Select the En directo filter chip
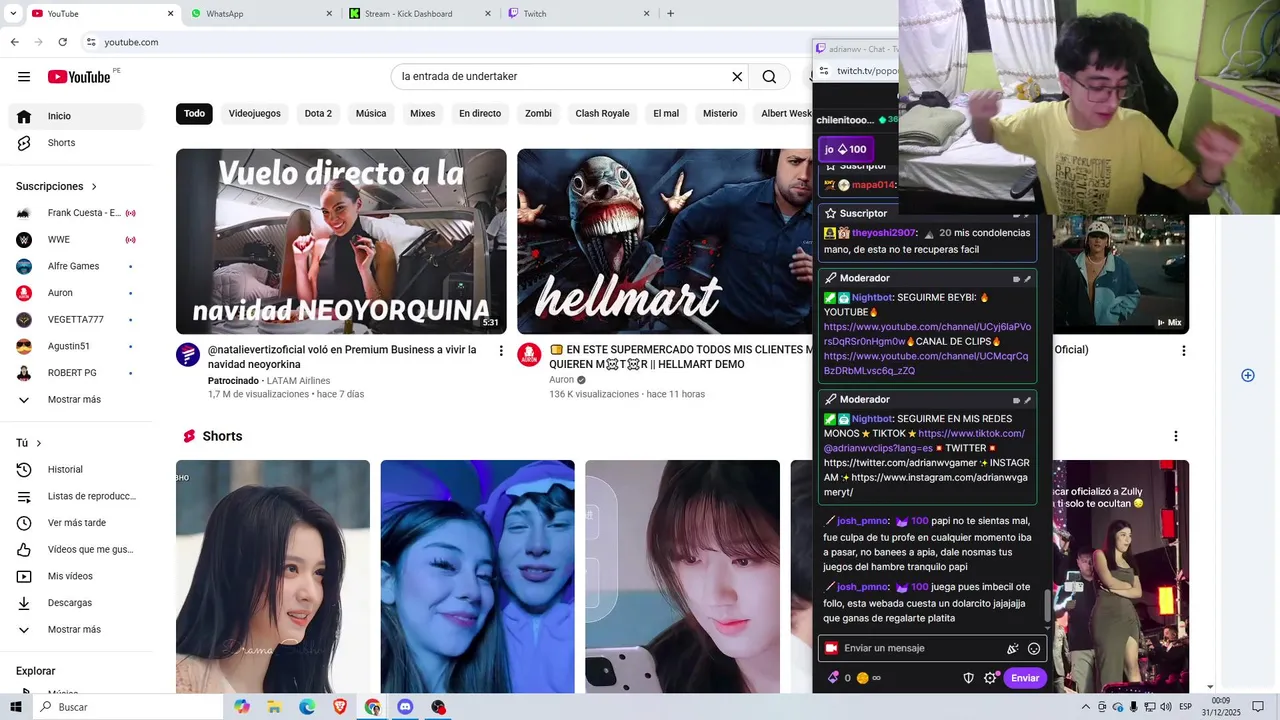The height and width of the screenshot is (720, 1280). tap(480, 114)
